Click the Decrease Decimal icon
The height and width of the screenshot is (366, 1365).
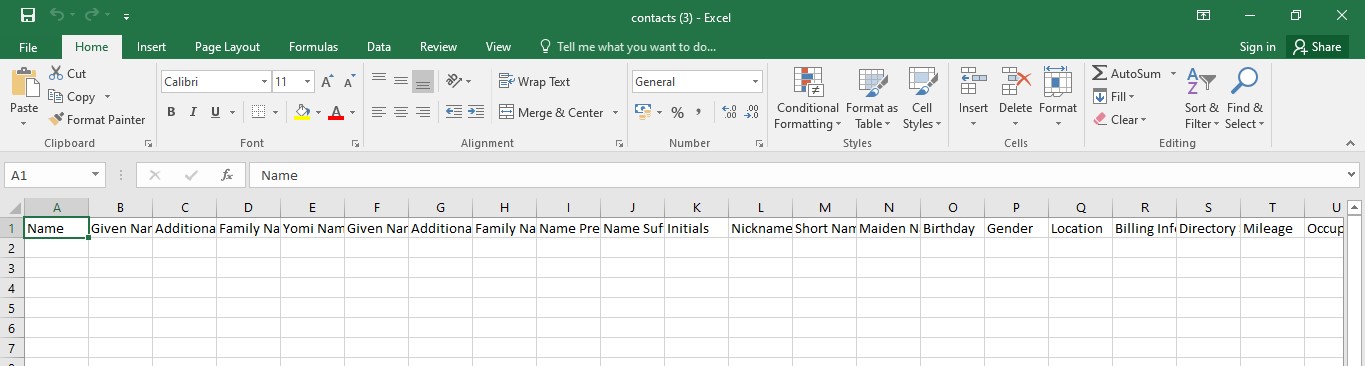[x=751, y=112]
